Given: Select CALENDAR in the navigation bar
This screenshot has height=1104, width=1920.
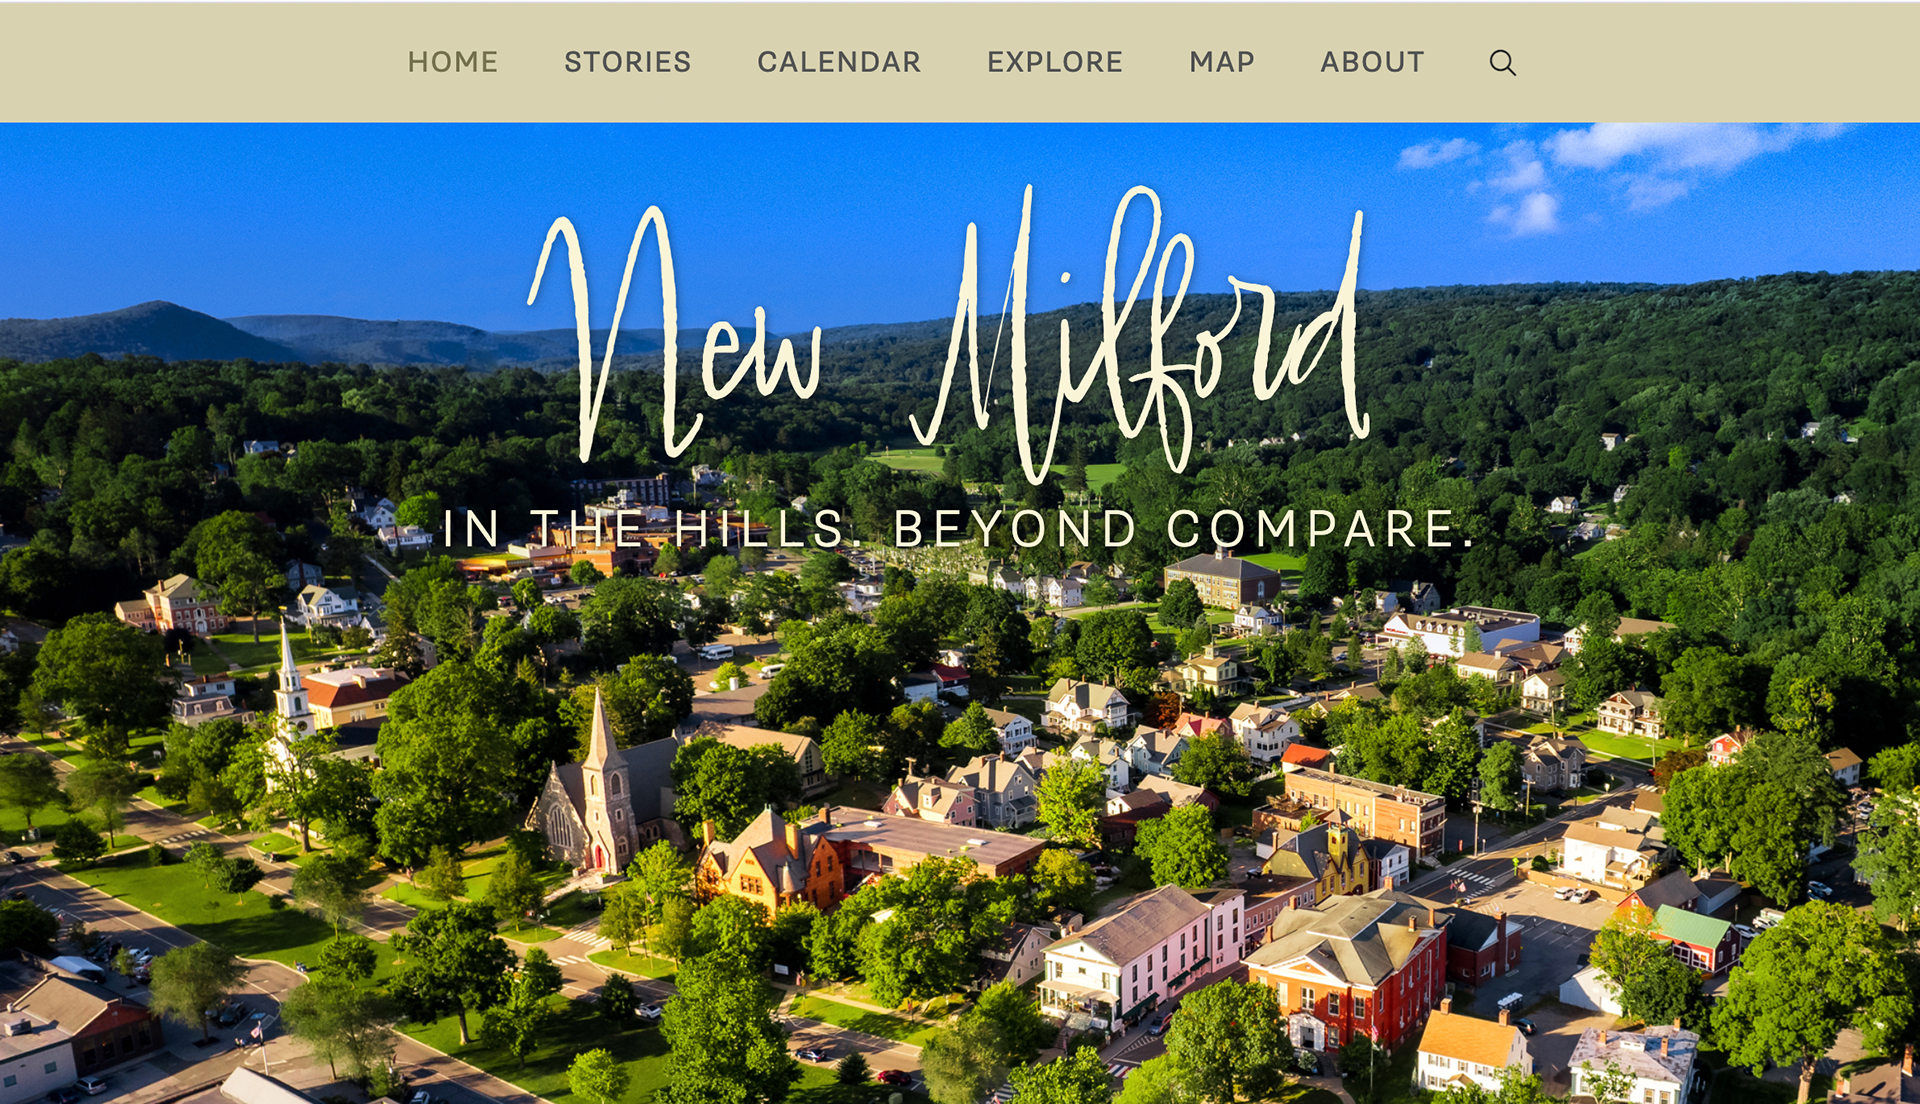Looking at the screenshot, I should [x=838, y=62].
